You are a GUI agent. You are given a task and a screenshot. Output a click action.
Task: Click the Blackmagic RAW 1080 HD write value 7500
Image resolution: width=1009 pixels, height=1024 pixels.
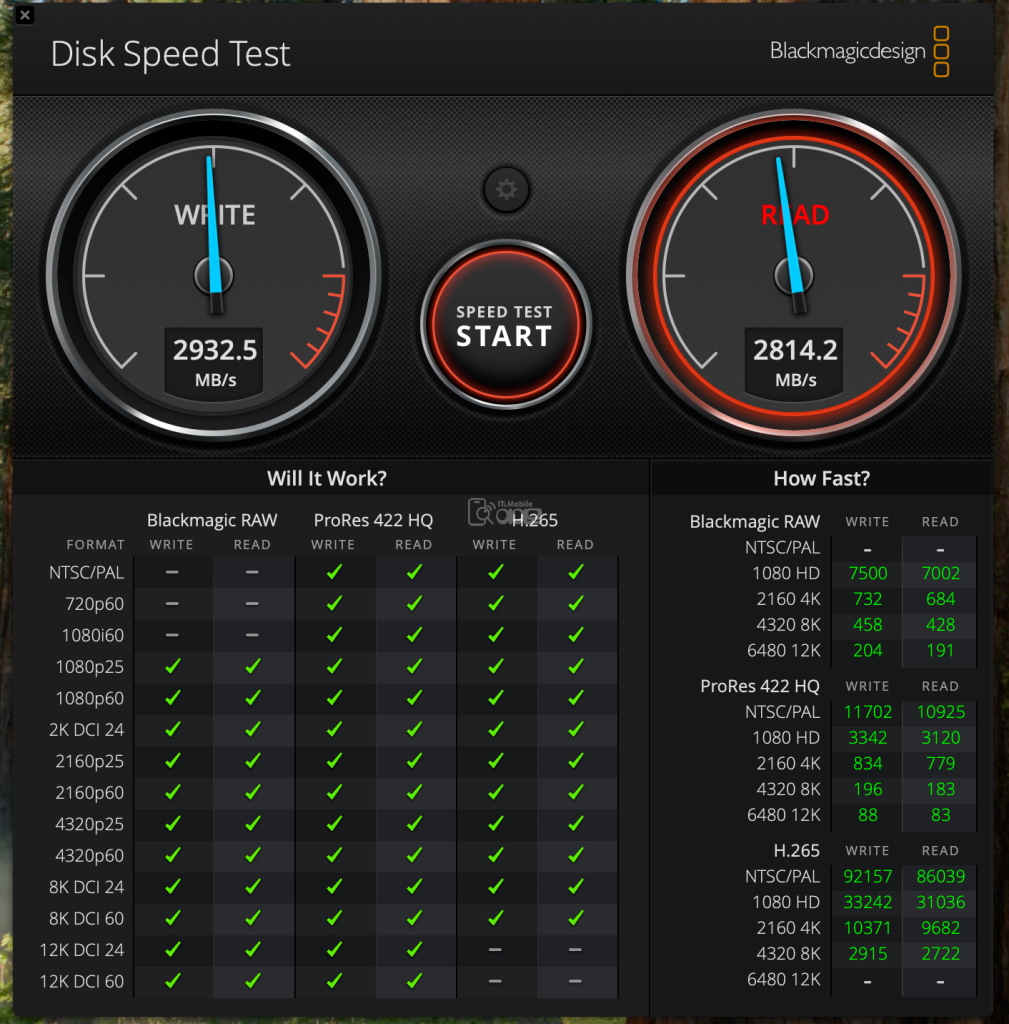867,573
